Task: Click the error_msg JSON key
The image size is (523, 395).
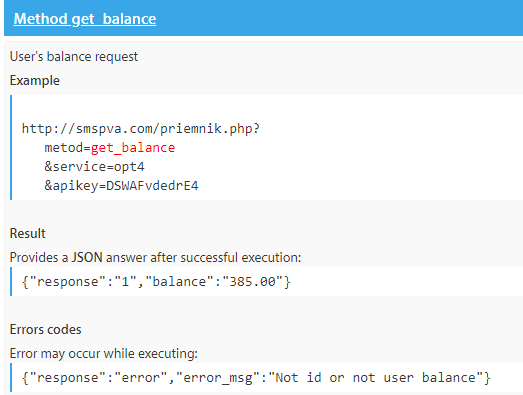Action: point(218,378)
